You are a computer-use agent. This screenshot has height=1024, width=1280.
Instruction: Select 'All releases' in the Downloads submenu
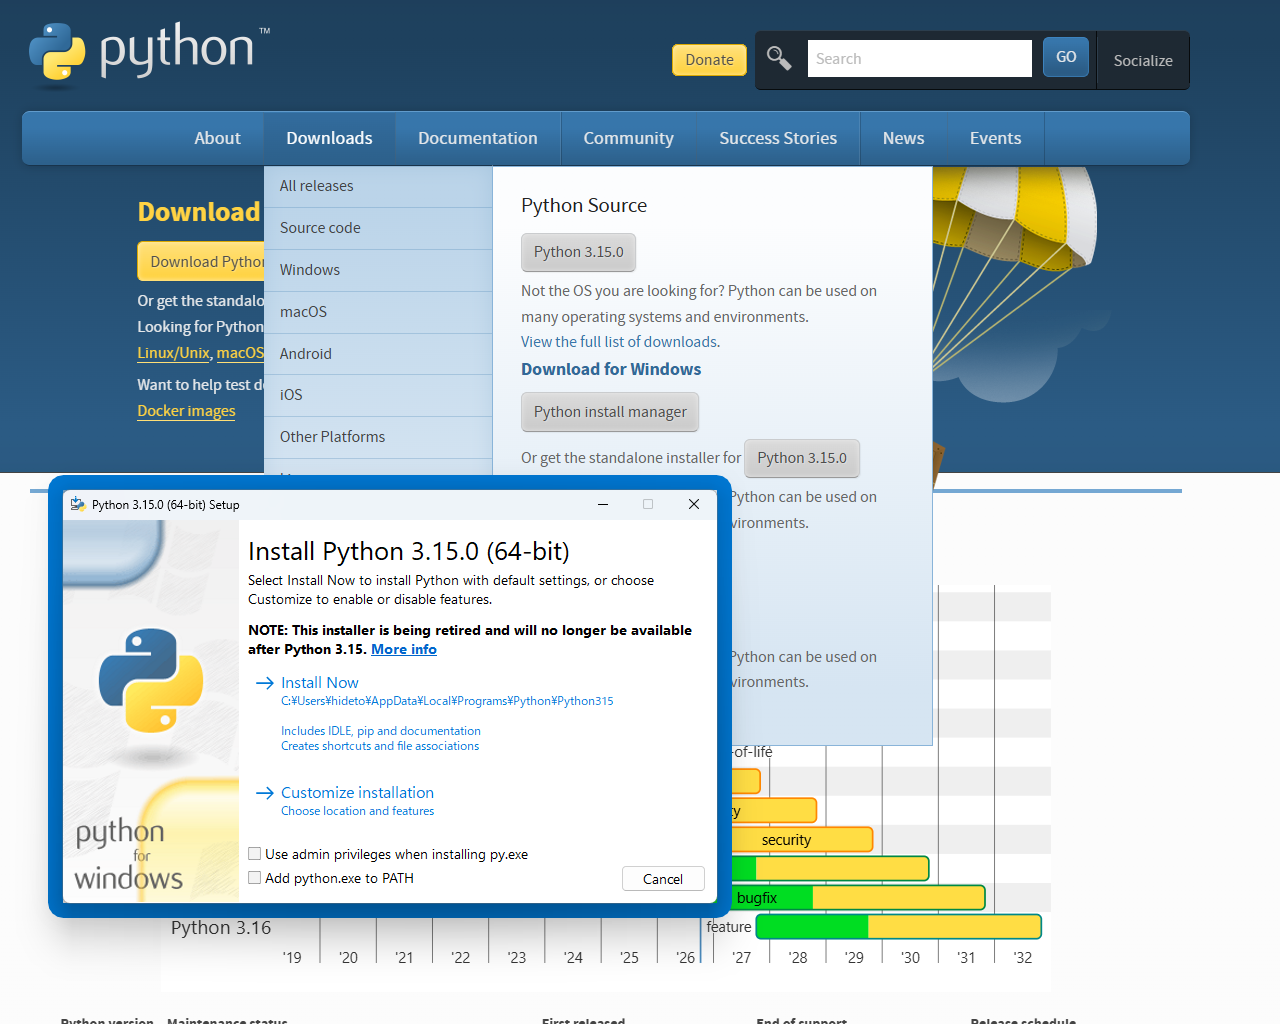[378, 186]
